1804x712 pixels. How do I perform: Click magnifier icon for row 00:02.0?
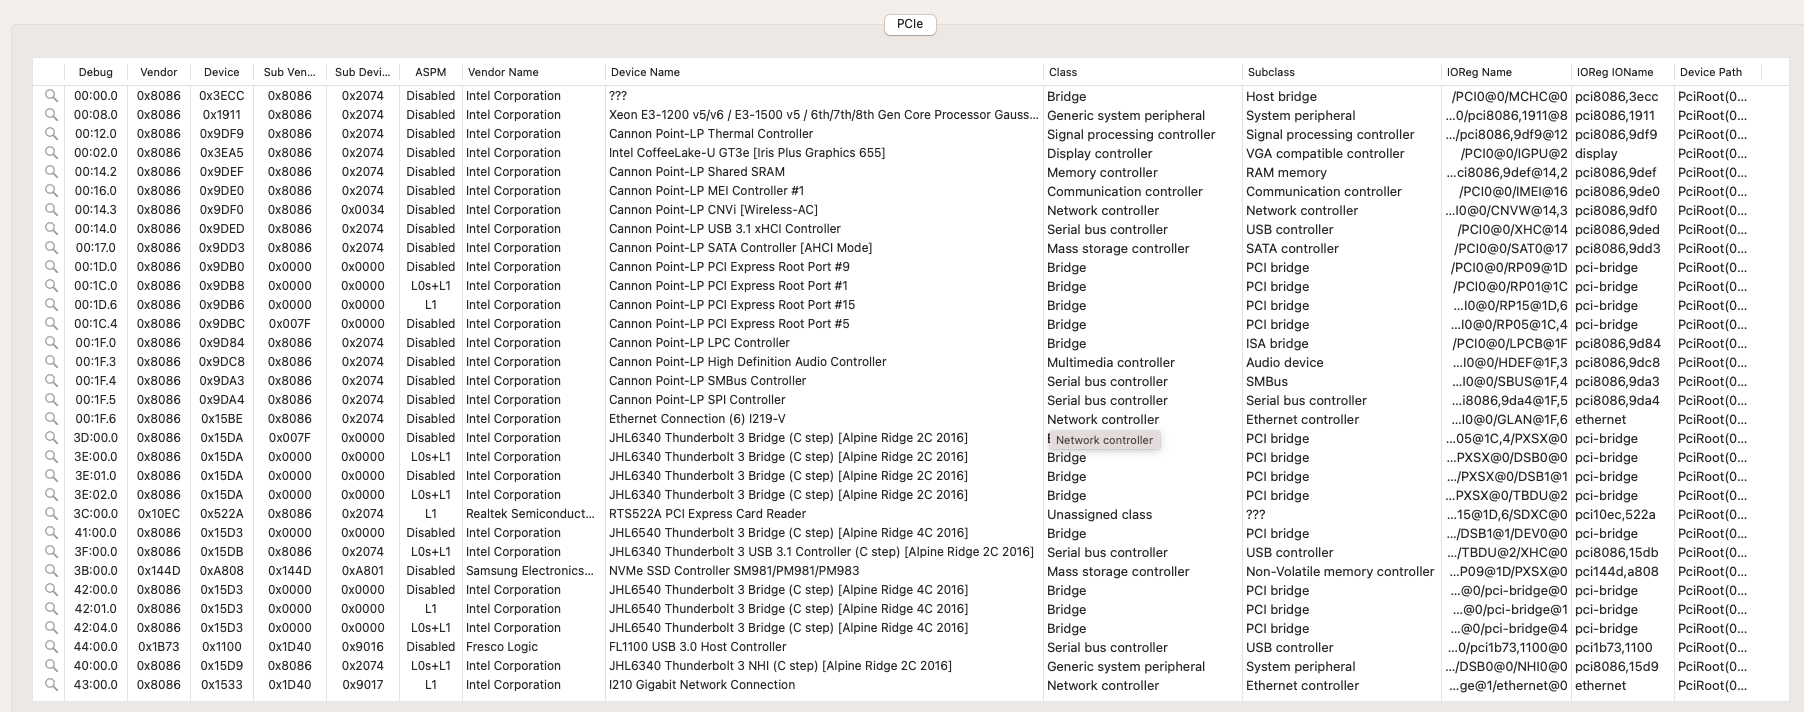(x=51, y=153)
